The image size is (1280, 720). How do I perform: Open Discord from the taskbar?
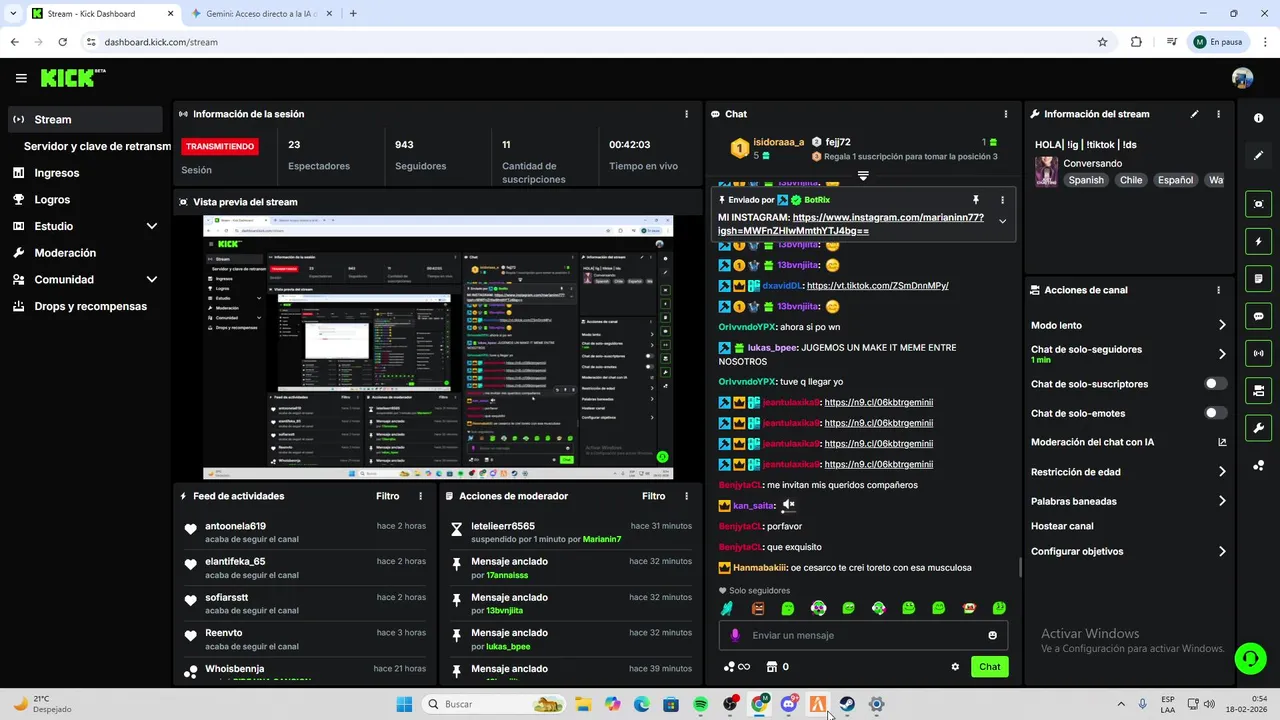[x=789, y=704]
